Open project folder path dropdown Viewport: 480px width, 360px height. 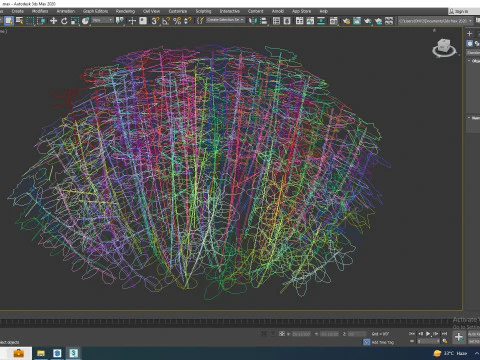[x=435, y=21]
